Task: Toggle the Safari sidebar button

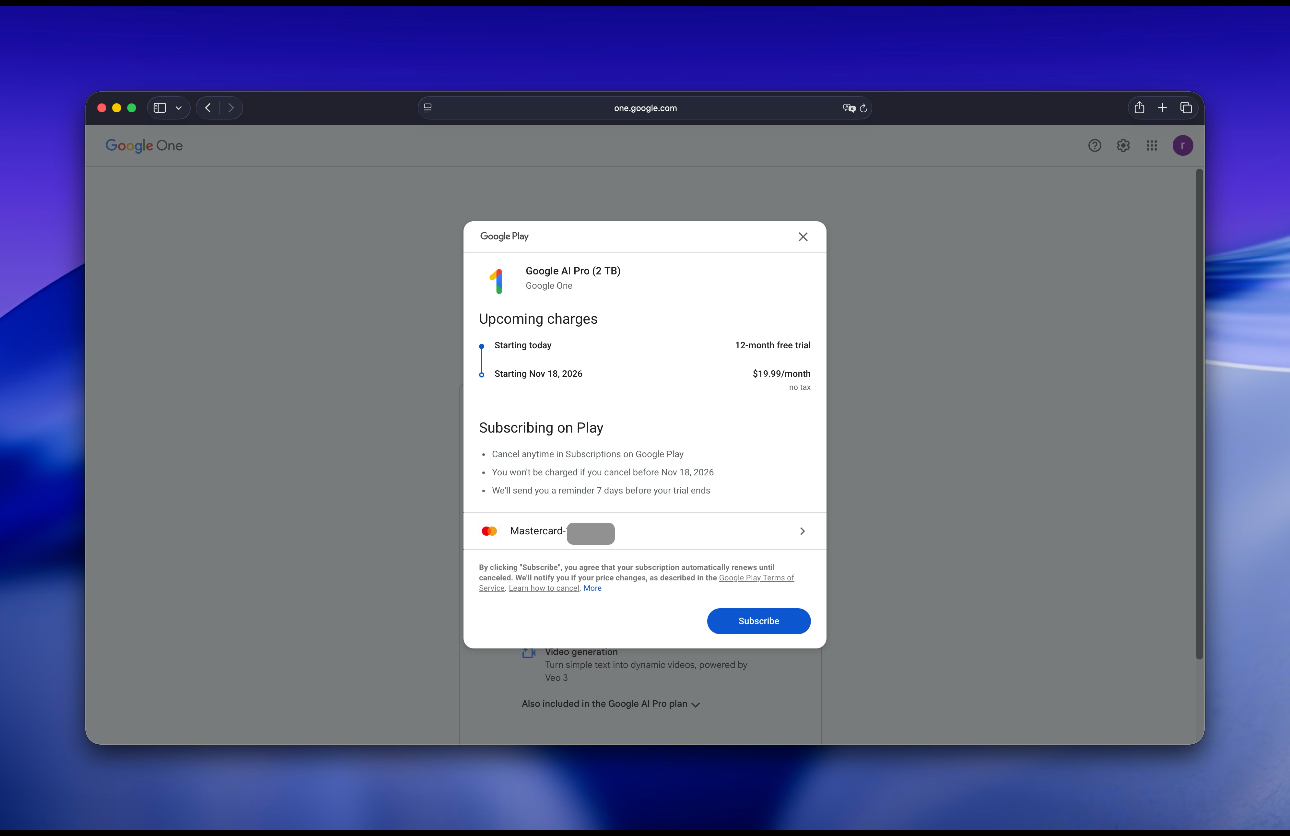Action: (x=160, y=108)
